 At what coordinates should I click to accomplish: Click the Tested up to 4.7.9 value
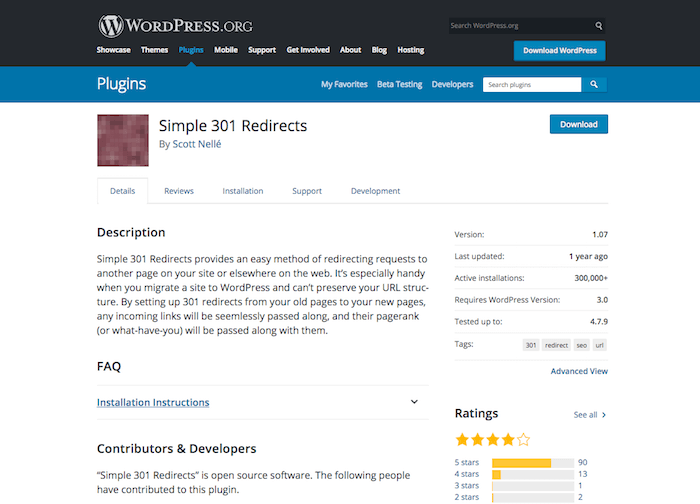point(599,321)
